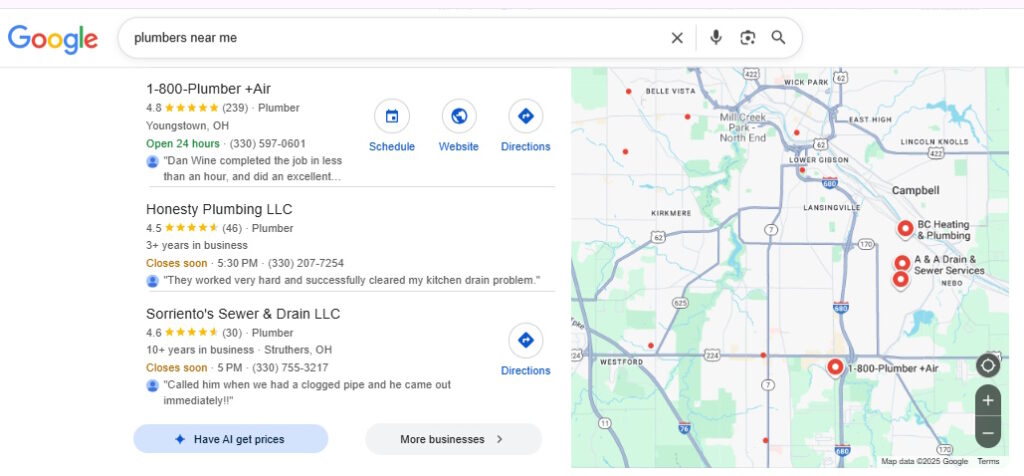This screenshot has height=476, width=1024.
Task: Get Directions to Sorriento's Sewer & Drain
Action: tap(525, 341)
